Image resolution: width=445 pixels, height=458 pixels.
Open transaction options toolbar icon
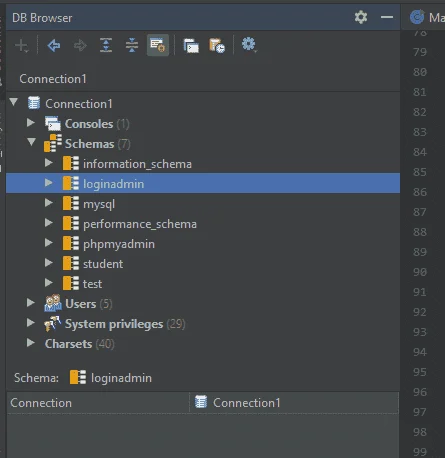(217, 46)
